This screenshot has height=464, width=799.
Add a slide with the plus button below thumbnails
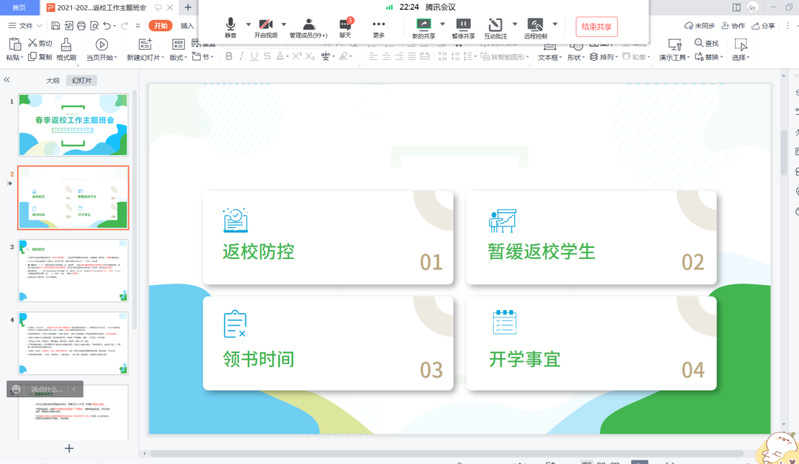(x=69, y=449)
